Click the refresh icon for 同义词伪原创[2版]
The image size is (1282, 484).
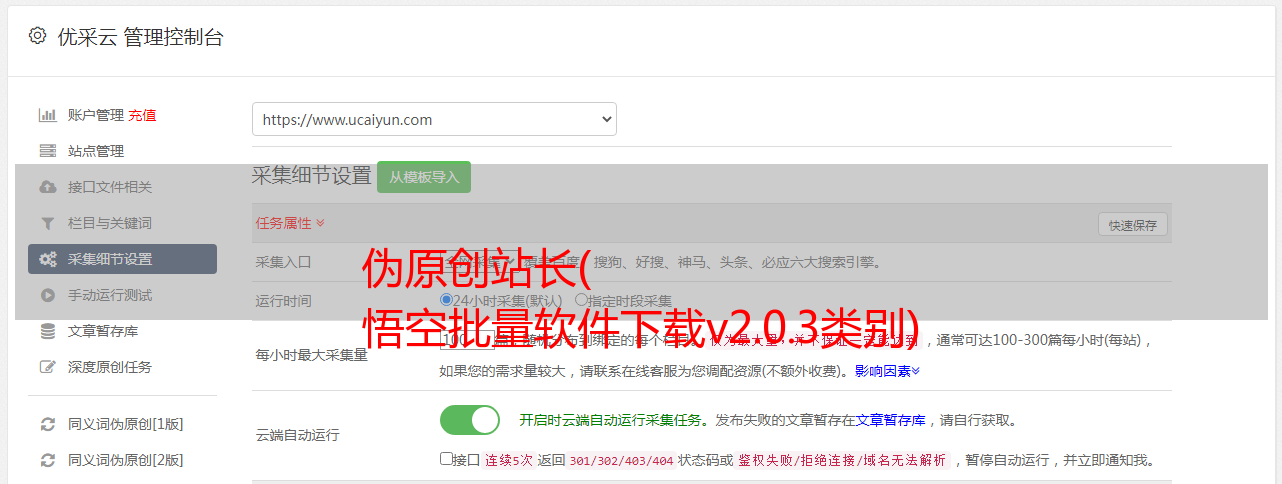click(47, 460)
